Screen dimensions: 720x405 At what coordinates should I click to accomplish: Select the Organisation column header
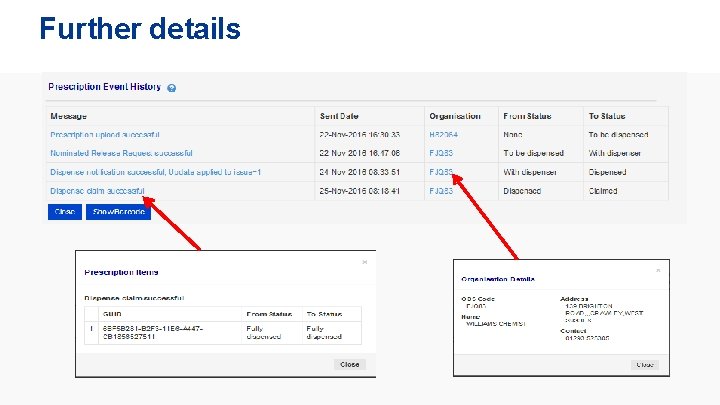[455, 116]
